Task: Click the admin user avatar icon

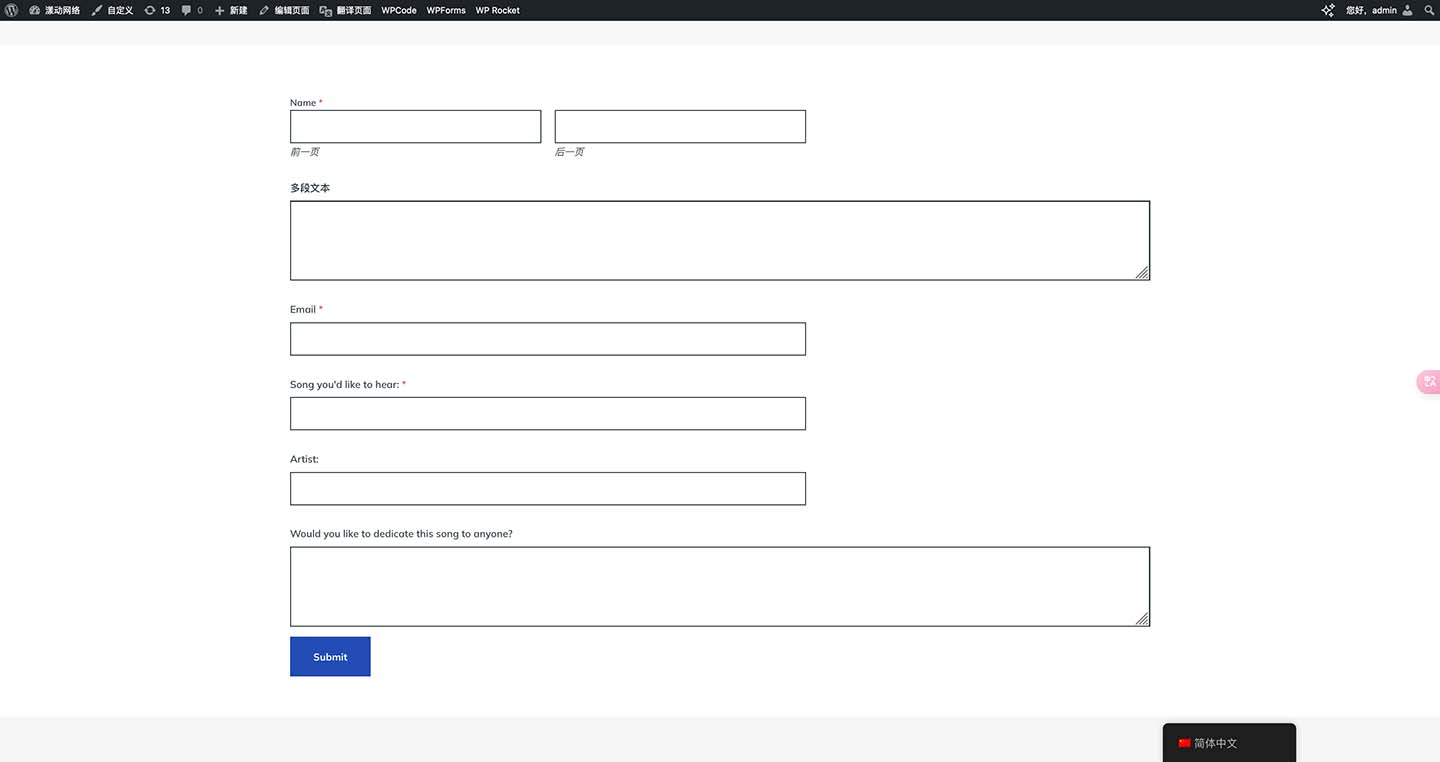Action: [1408, 10]
